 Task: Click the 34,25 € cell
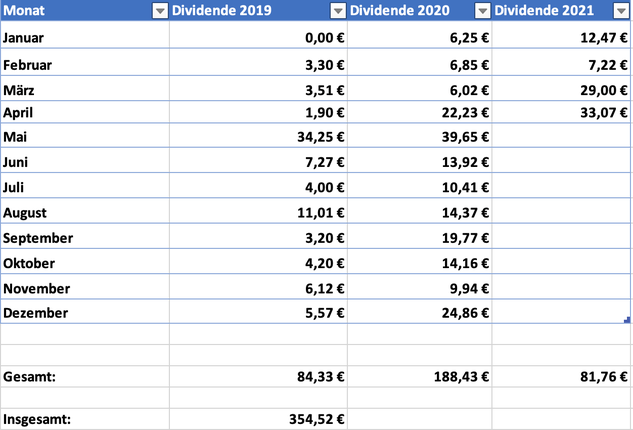pyautogui.click(x=258, y=135)
